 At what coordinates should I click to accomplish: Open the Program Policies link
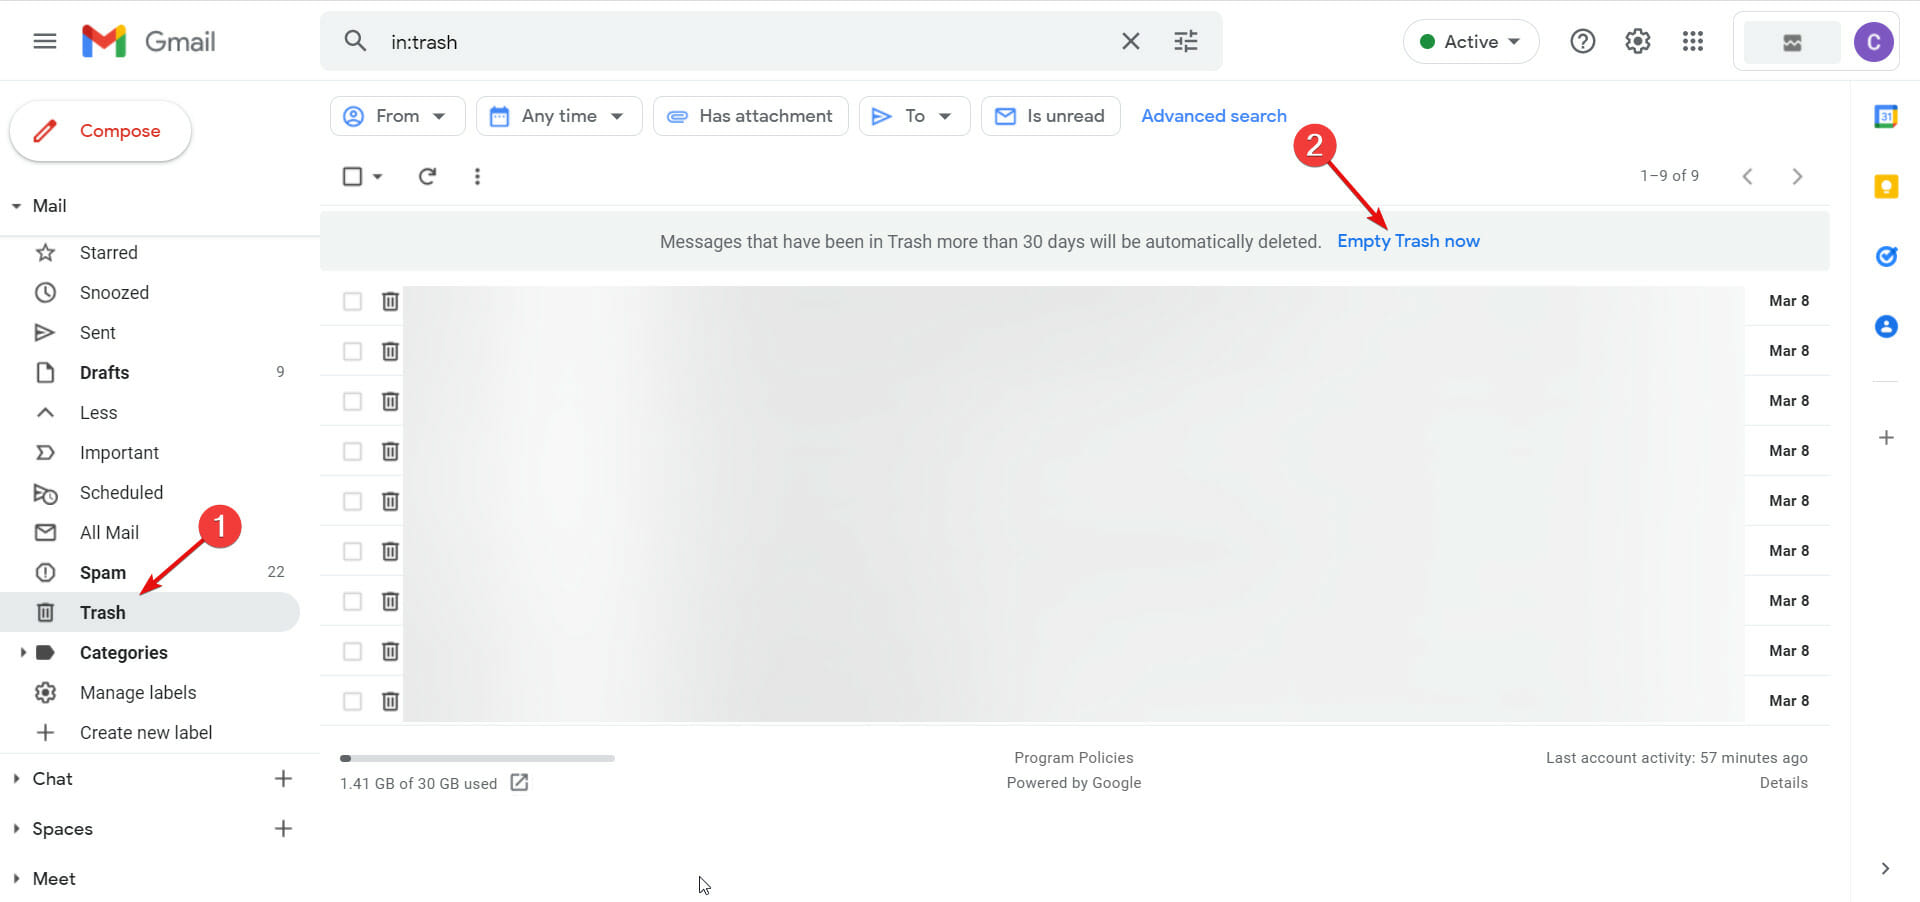(1074, 758)
